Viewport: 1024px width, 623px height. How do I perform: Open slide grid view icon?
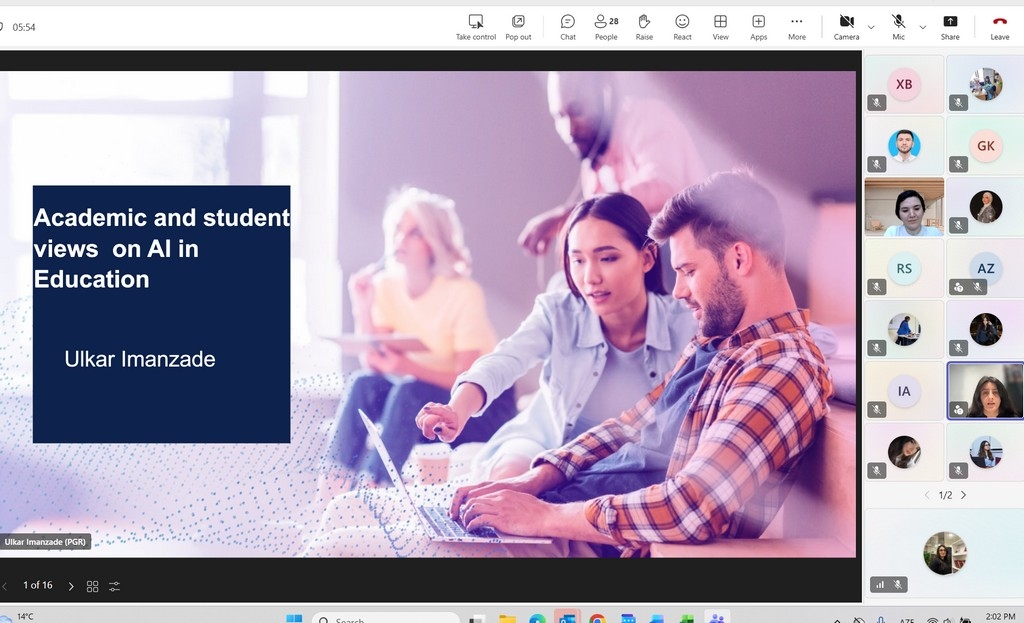[x=93, y=586]
